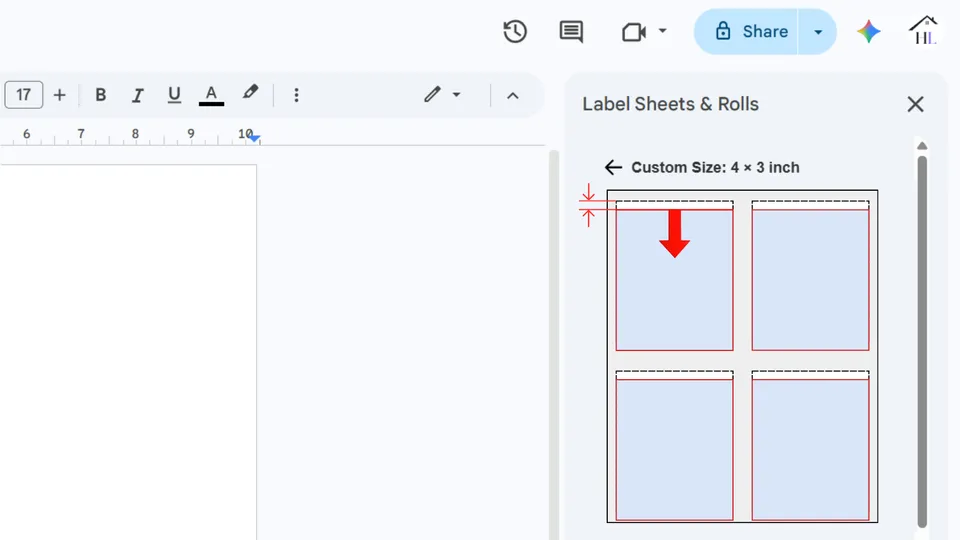960x540 pixels.
Task: Collapse the menus with up chevron
Action: coord(512,96)
